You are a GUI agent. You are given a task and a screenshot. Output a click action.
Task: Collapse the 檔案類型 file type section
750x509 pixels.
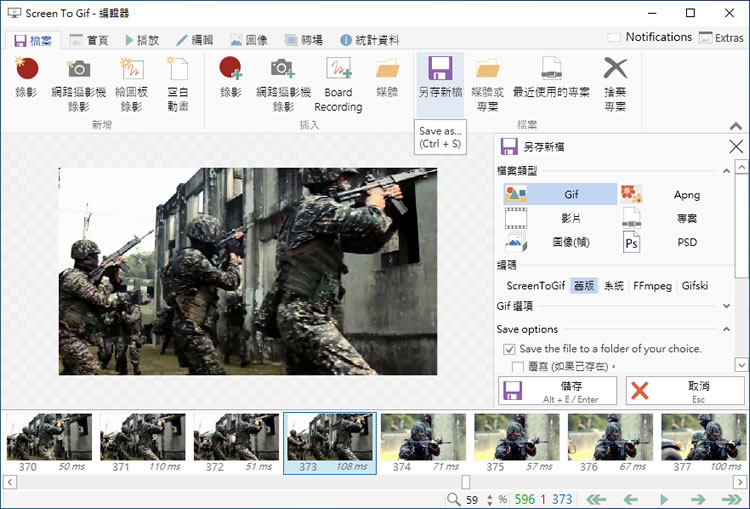726,171
